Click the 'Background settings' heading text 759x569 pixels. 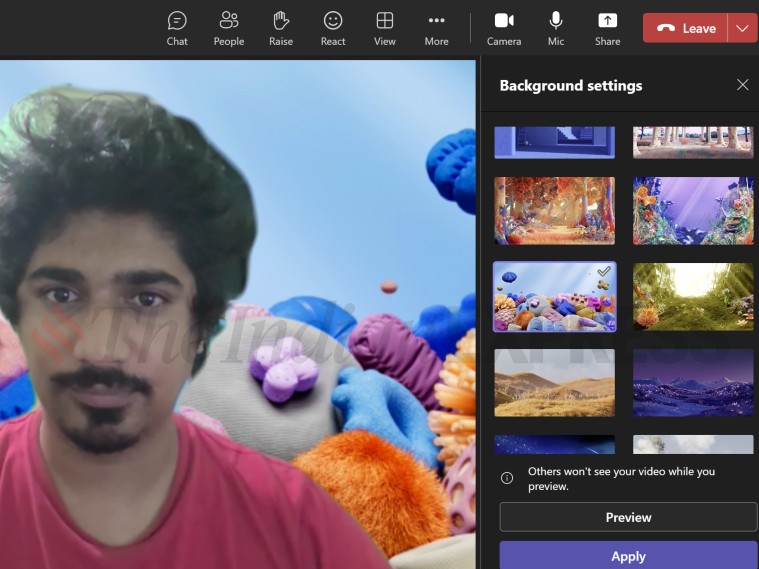[x=571, y=85]
